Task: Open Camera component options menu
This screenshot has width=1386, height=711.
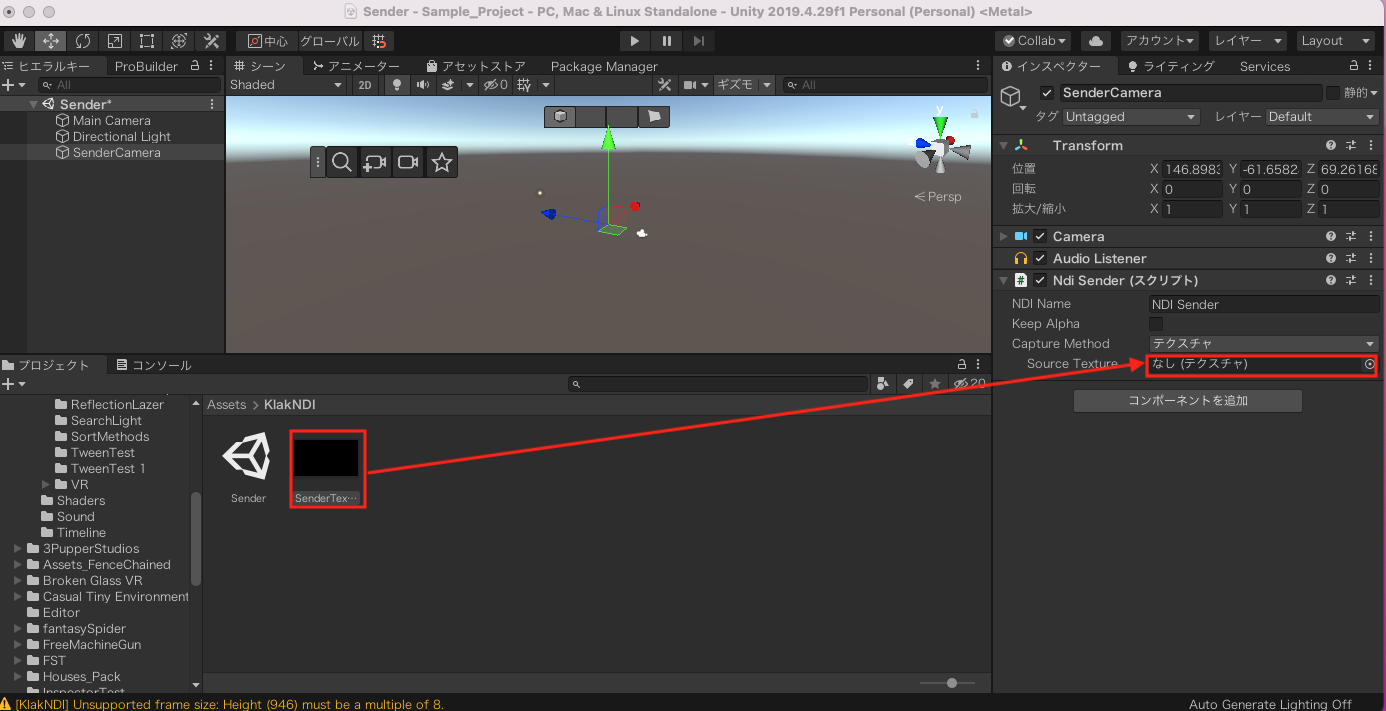Action: click(1371, 237)
